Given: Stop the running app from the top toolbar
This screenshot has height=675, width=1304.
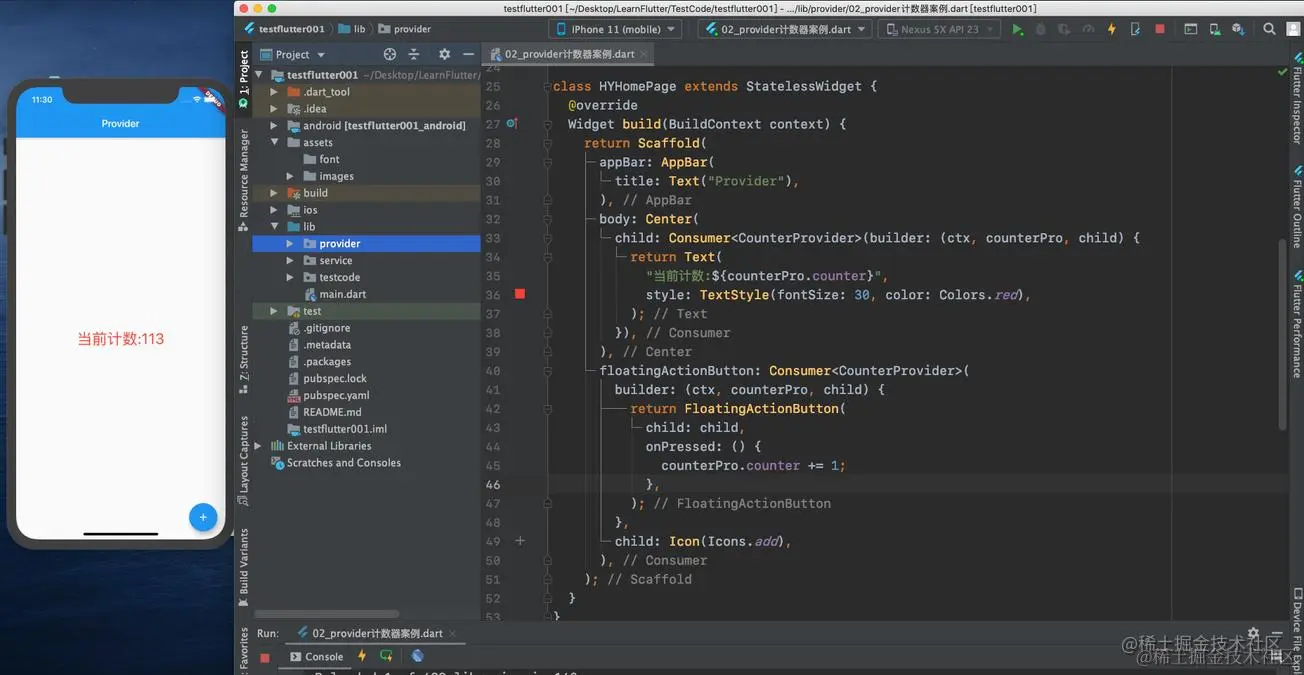Looking at the screenshot, I should click(x=1160, y=29).
